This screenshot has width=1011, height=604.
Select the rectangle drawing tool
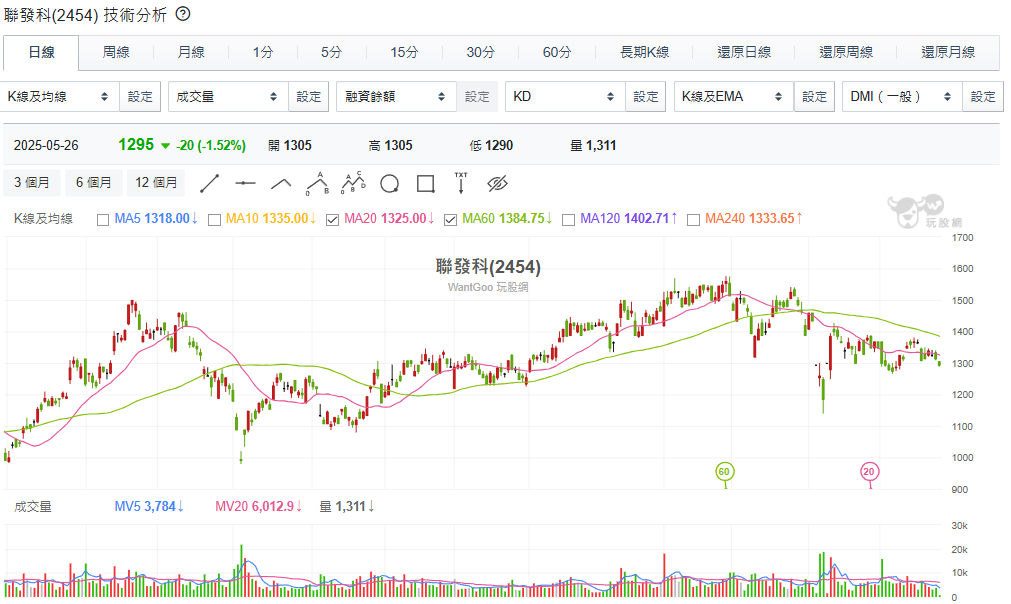(425, 183)
